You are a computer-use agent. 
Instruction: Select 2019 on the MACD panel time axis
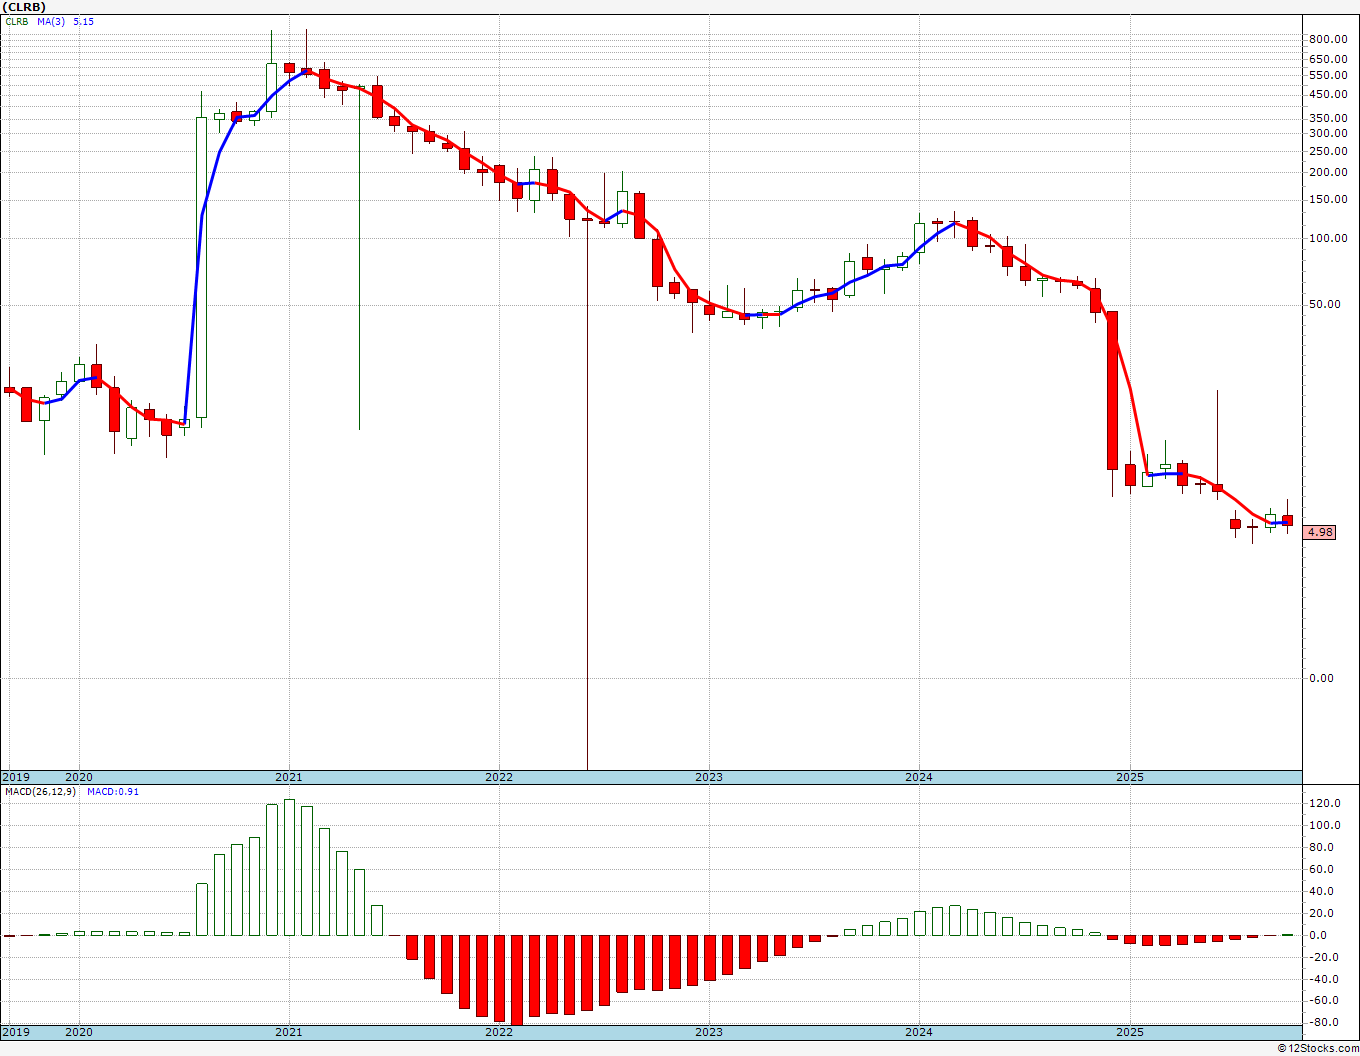coord(15,1032)
